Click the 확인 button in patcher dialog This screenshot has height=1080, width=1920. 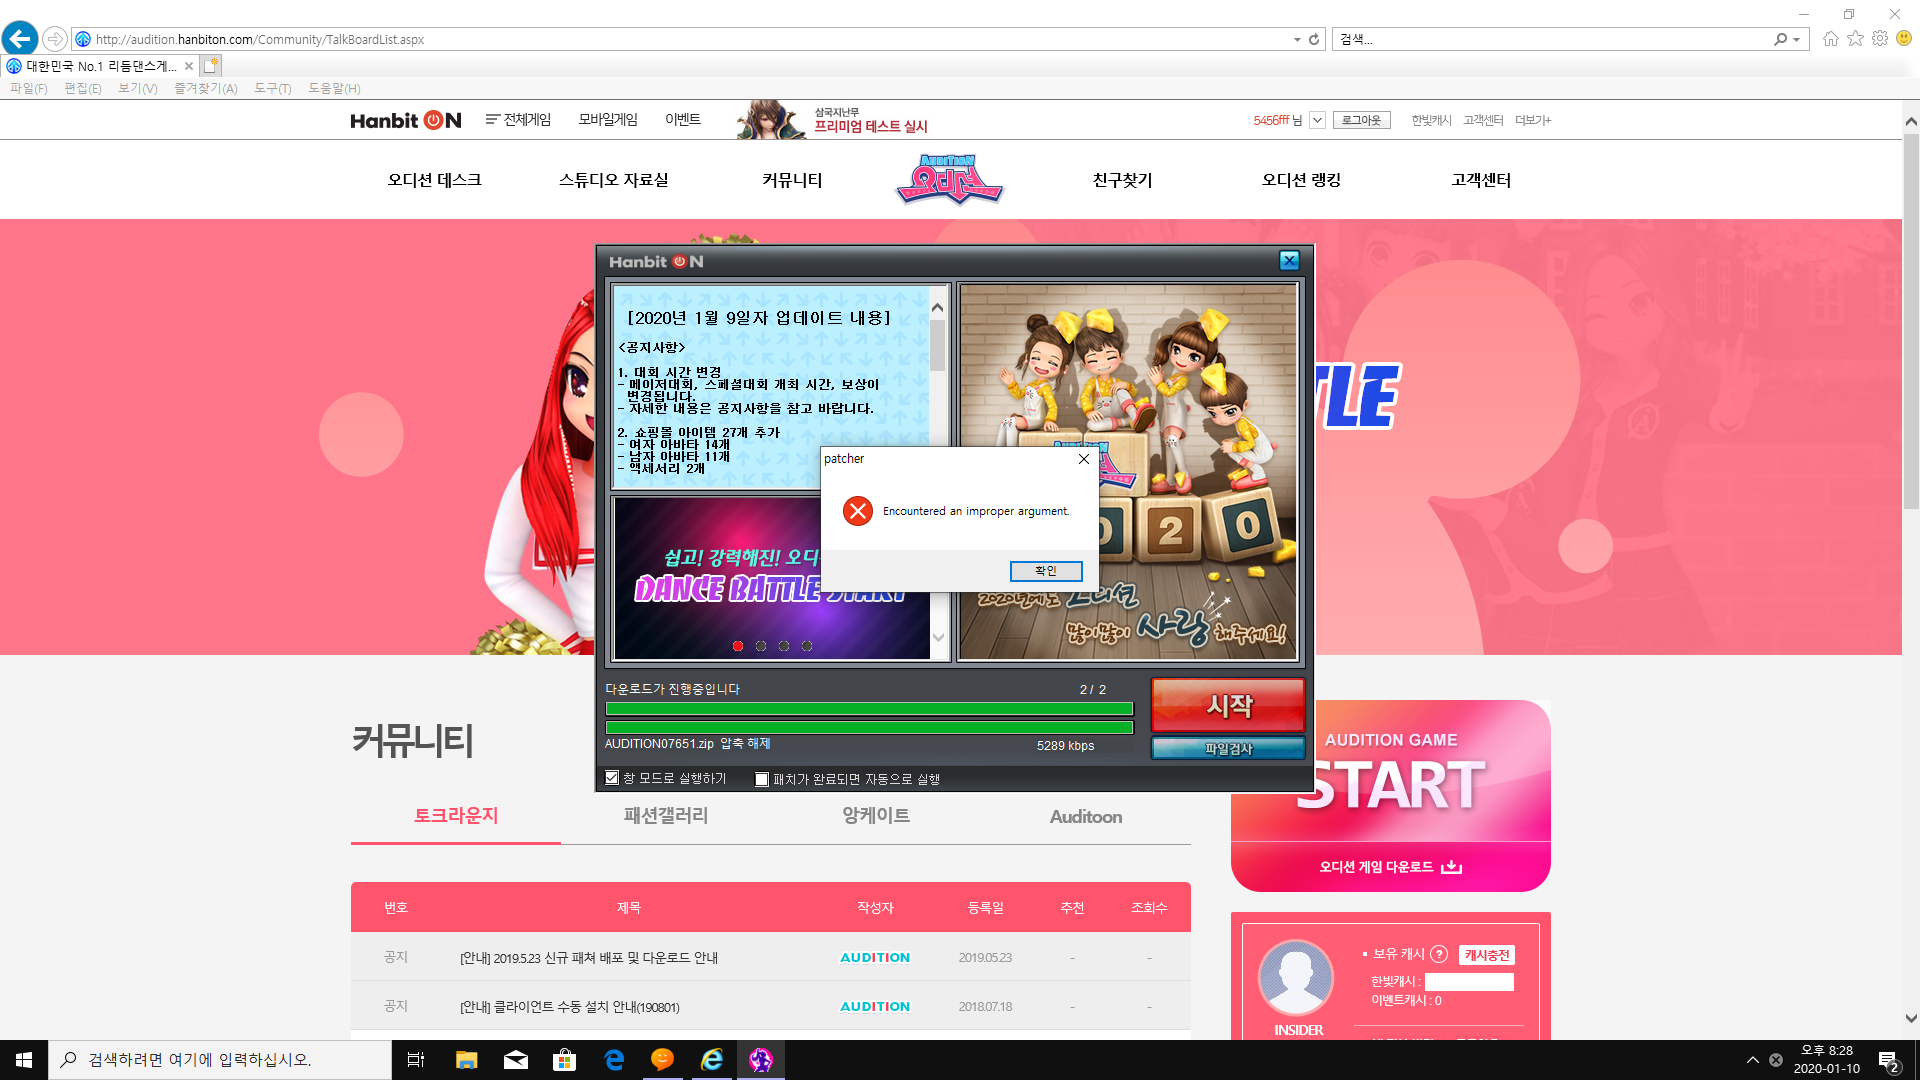(x=1046, y=571)
